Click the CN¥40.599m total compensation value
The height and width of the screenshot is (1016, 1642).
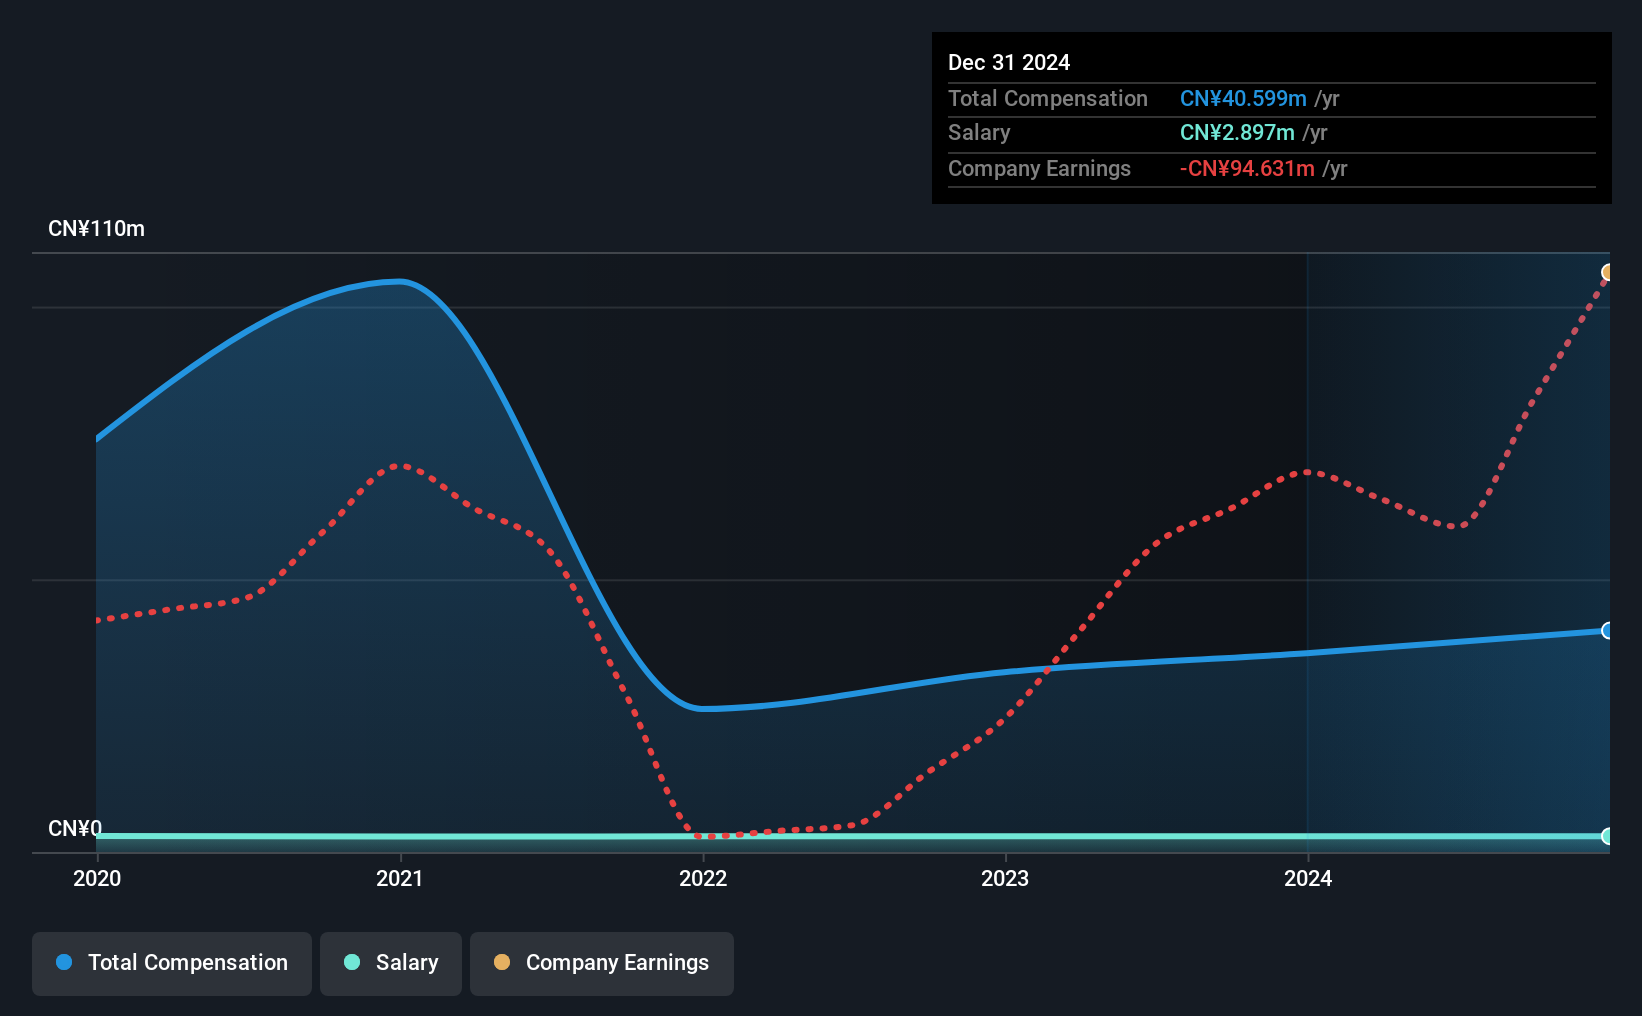[x=1243, y=98]
